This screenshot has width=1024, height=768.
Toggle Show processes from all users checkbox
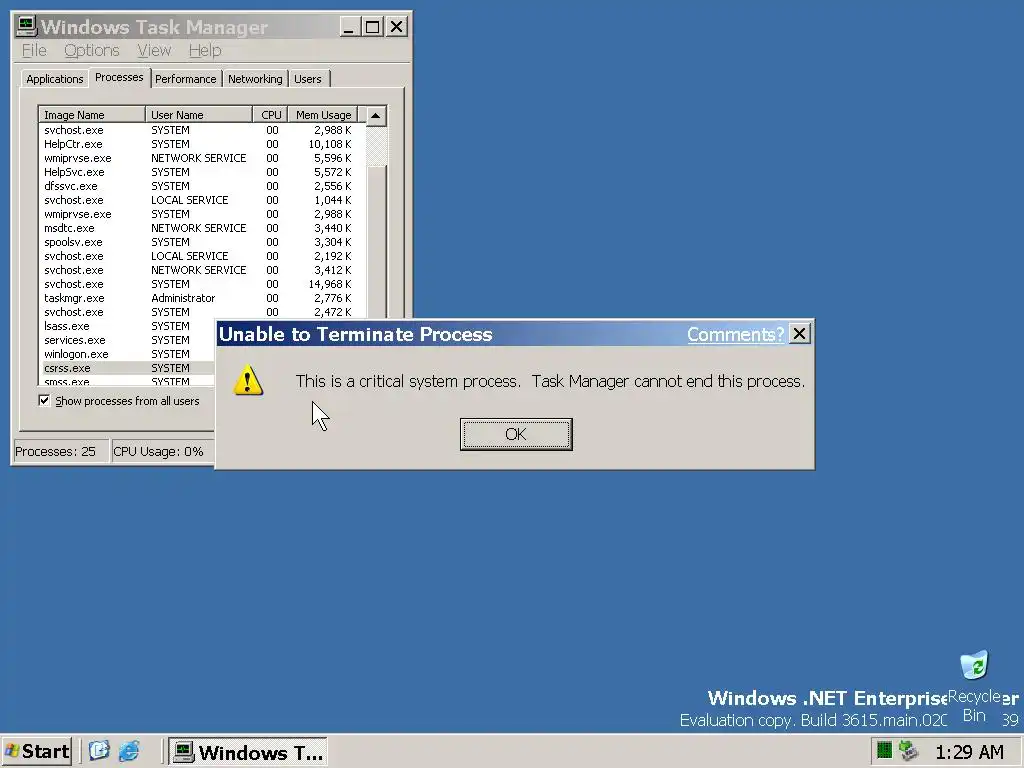click(44, 400)
